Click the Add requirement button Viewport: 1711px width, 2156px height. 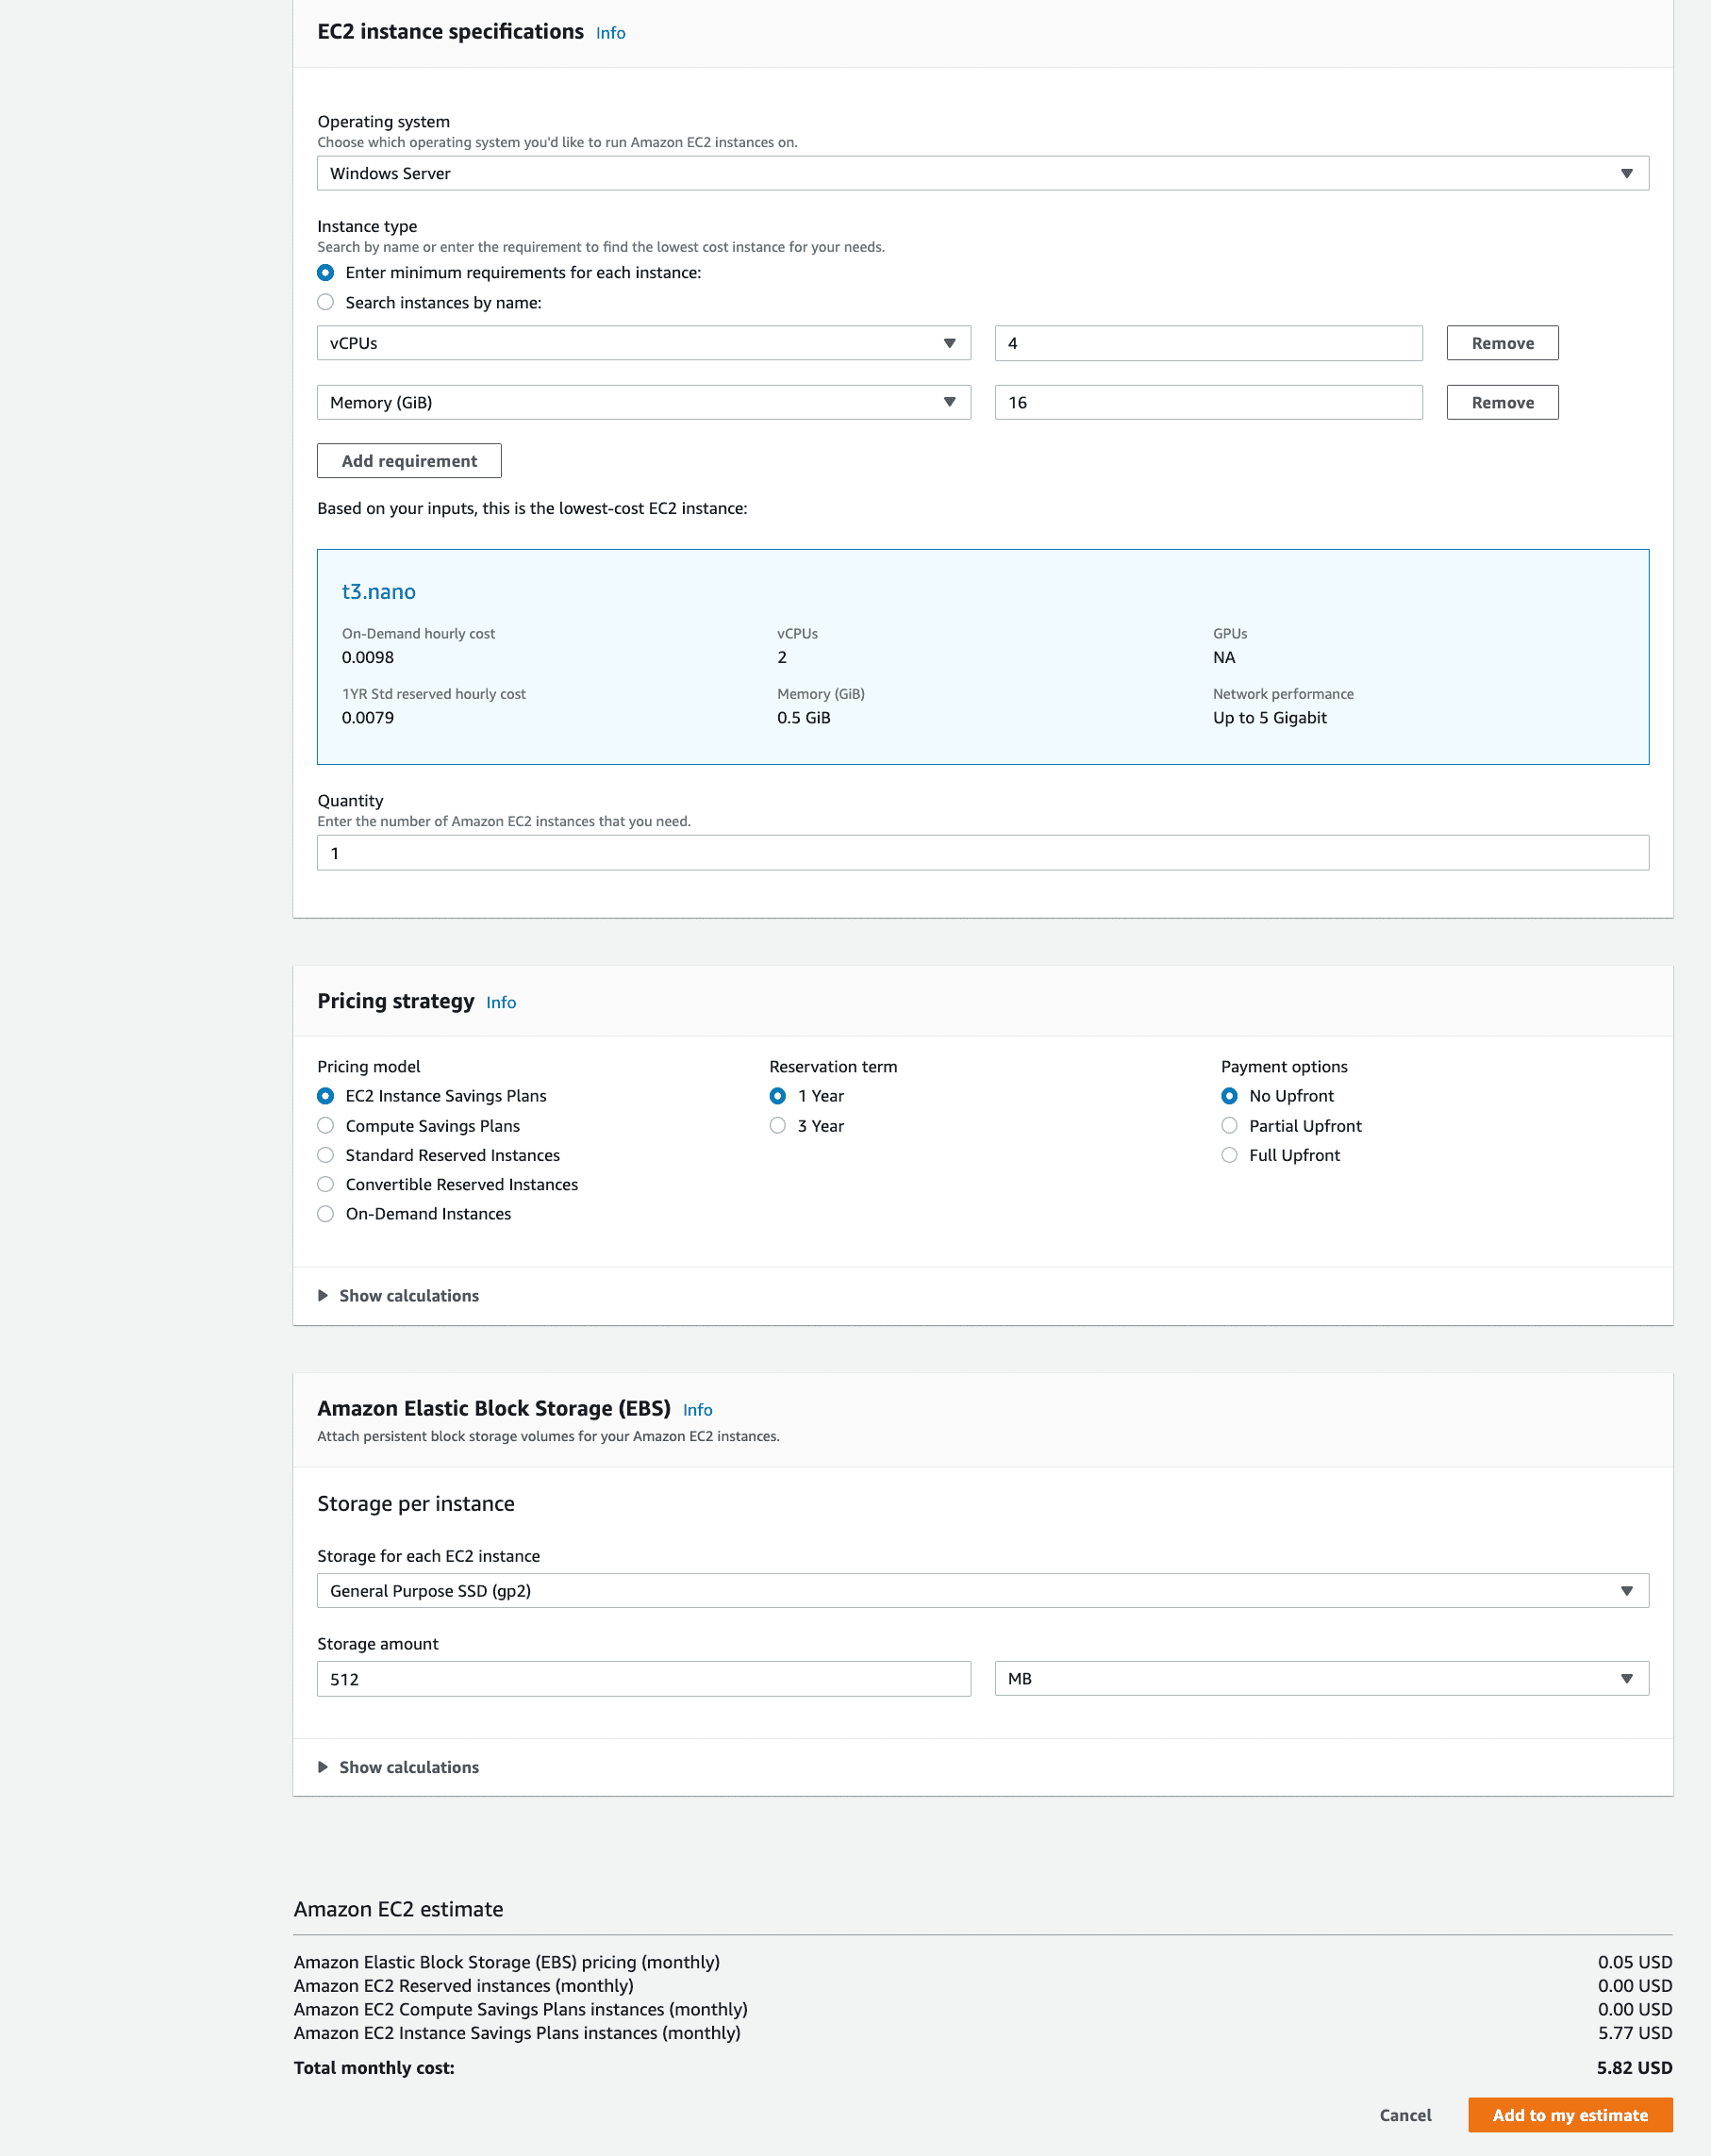point(408,460)
